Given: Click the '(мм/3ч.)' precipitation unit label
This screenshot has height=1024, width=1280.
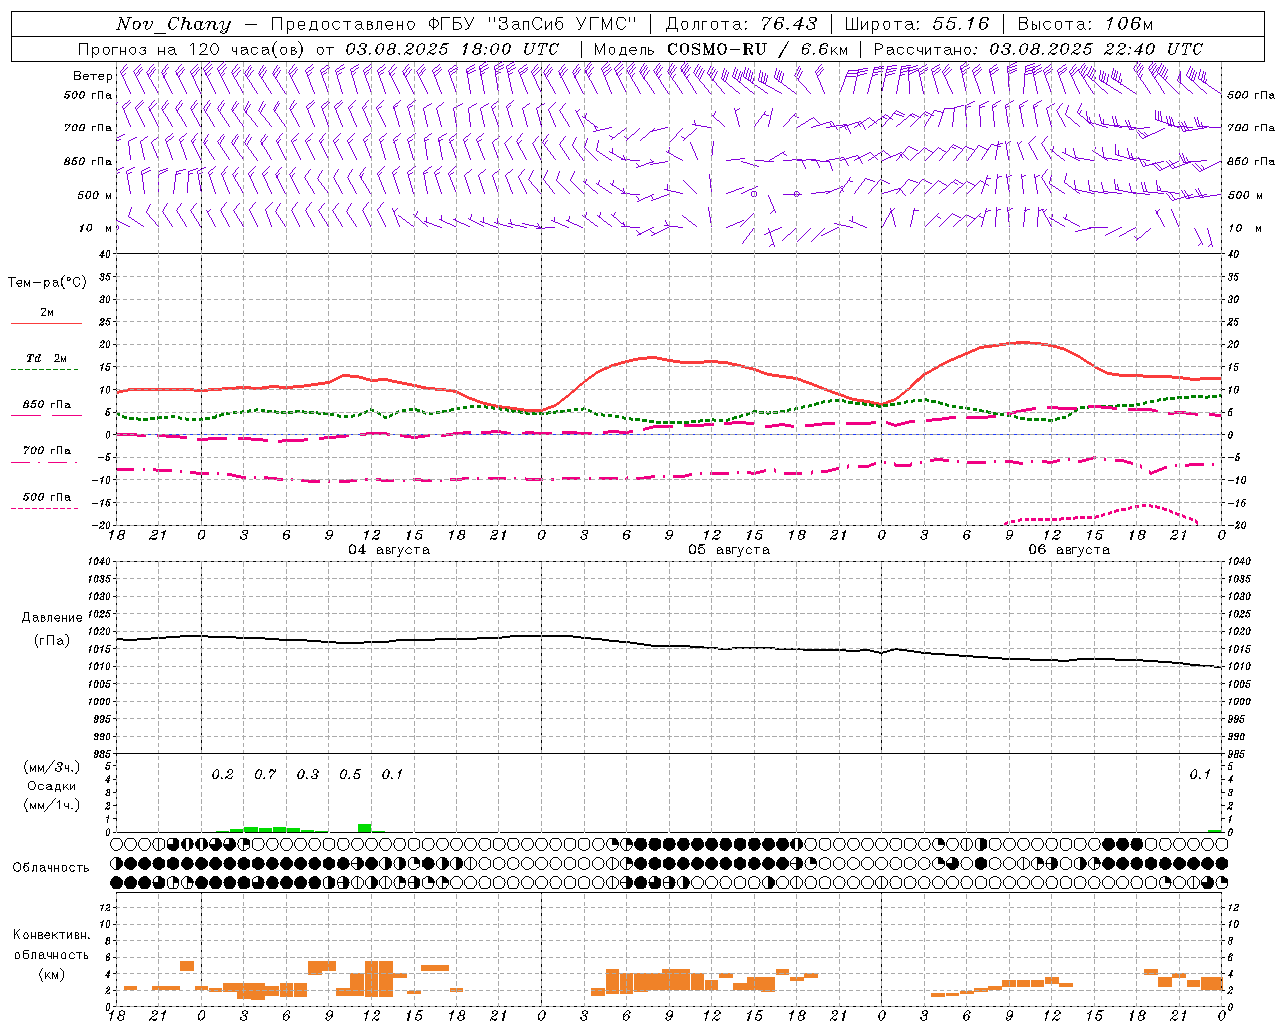Looking at the screenshot, I should (x=52, y=767).
